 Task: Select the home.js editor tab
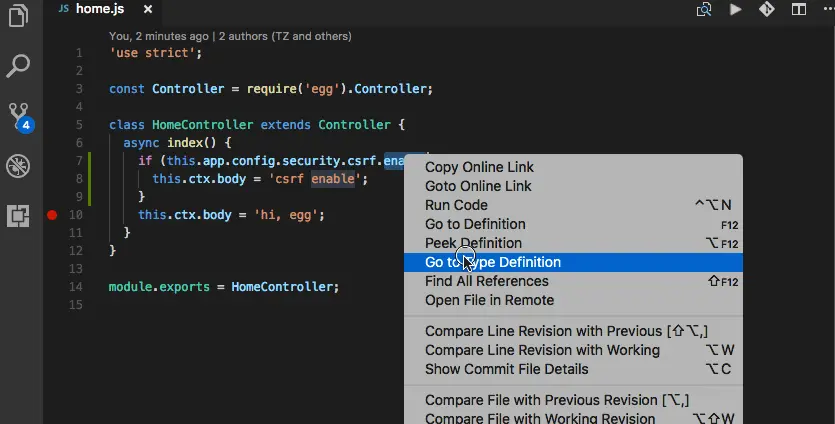pyautogui.click(x=100, y=9)
